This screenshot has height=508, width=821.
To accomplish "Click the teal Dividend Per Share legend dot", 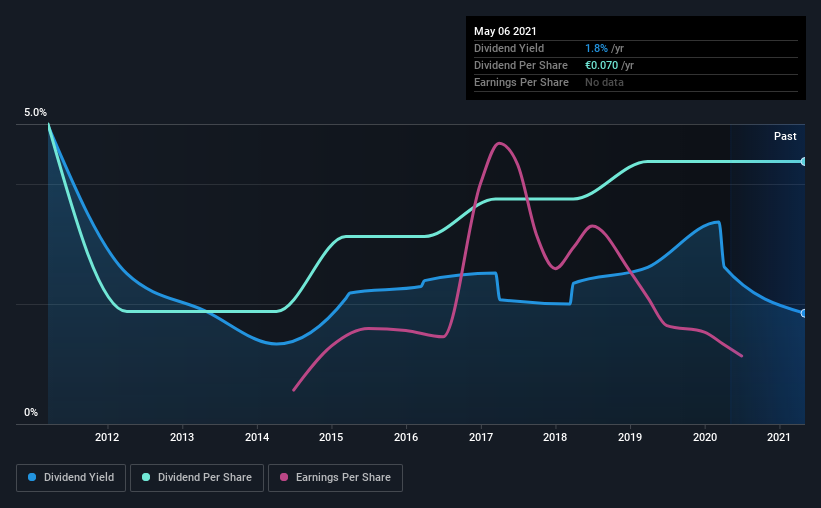I will [146, 477].
